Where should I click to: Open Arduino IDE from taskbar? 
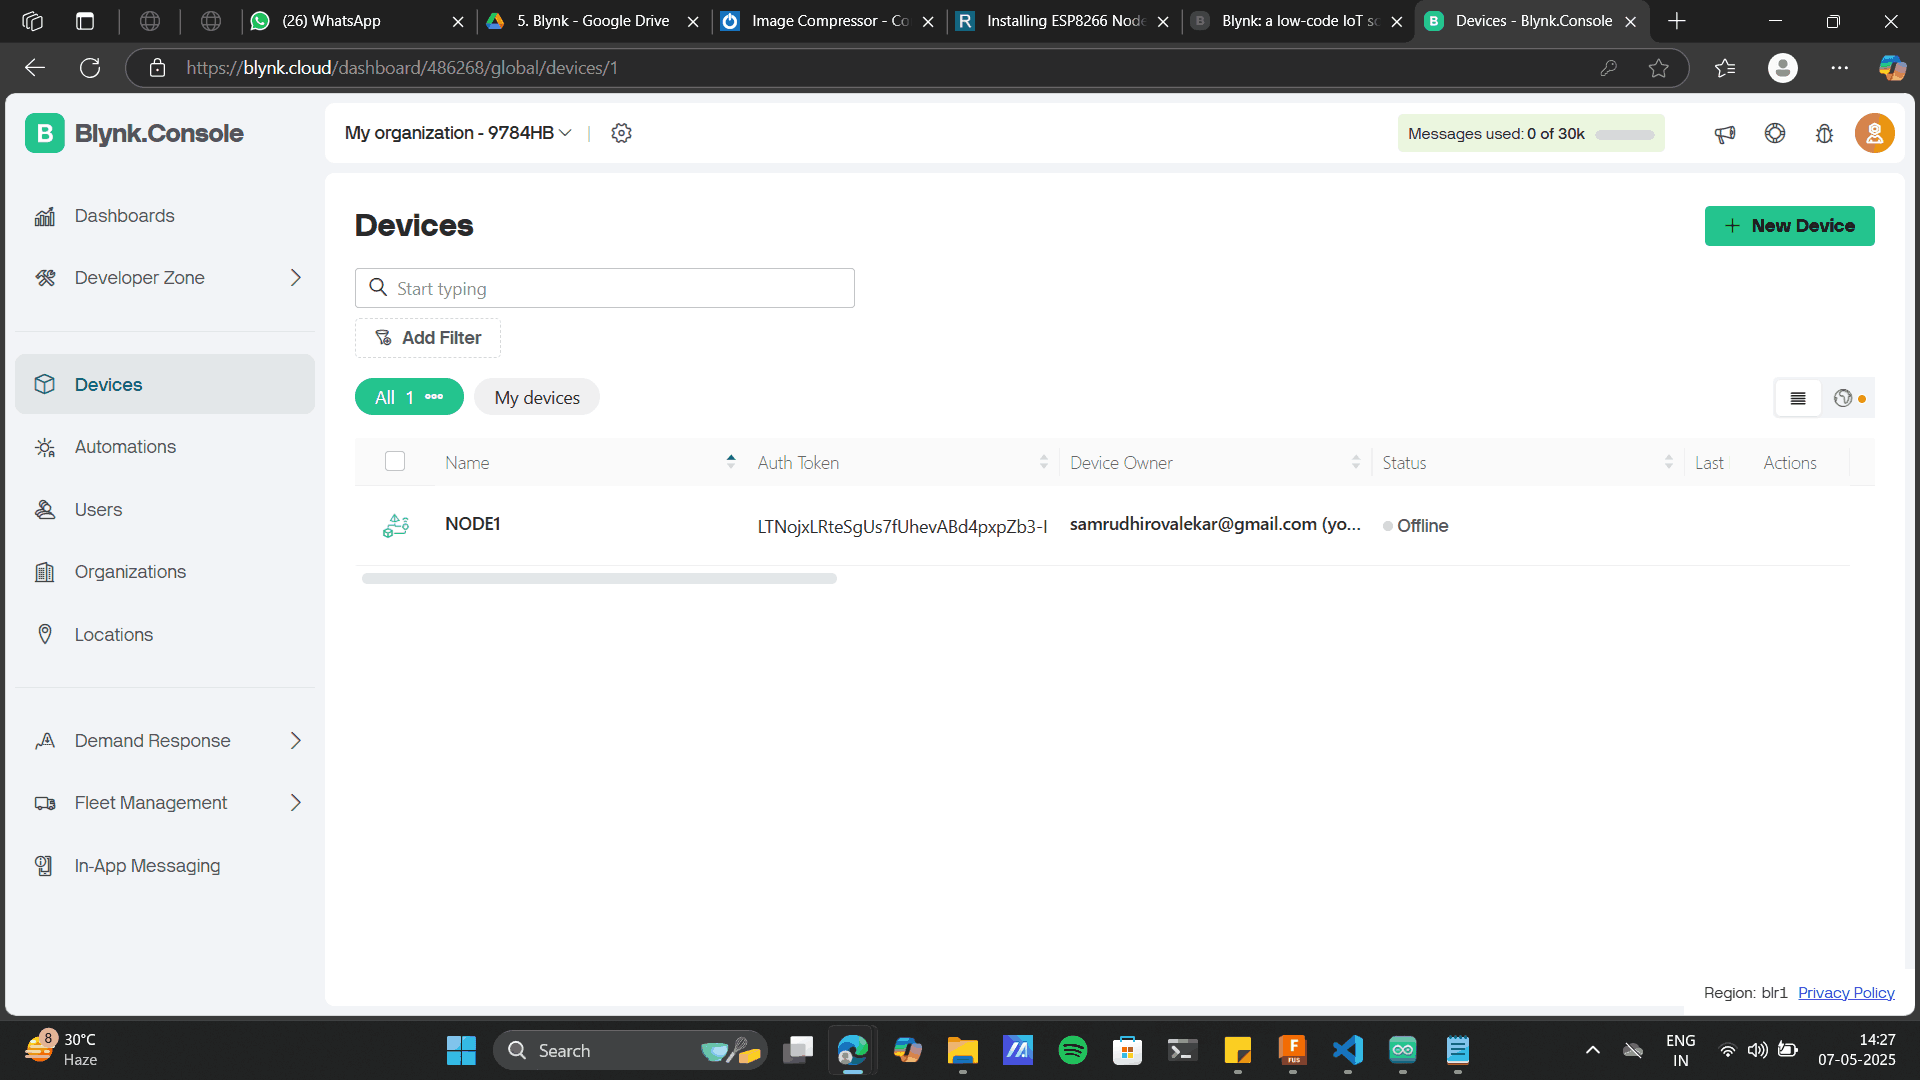(1403, 1050)
